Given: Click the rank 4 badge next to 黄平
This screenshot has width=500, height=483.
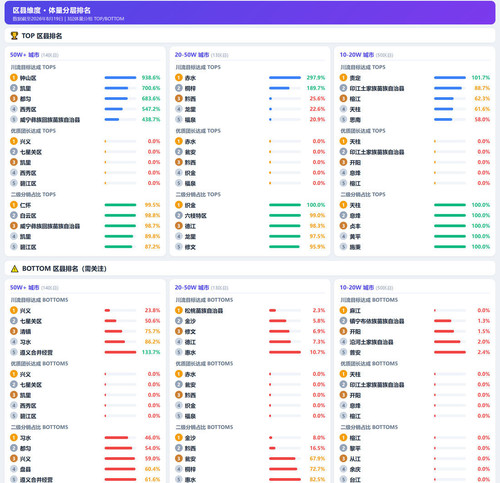Looking at the screenshot, I should 343,236.
